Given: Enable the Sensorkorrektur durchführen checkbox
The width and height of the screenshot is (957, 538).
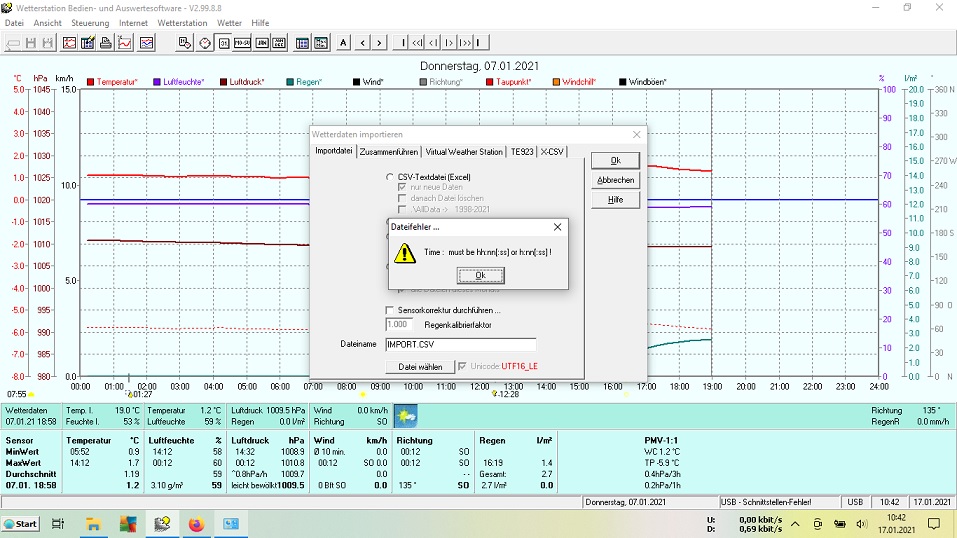Looking at the screenshot, I should pos(391,310).
